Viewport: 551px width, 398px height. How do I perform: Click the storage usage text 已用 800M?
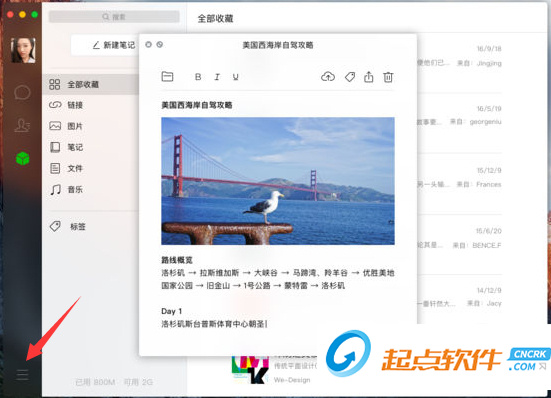(95, 382)
